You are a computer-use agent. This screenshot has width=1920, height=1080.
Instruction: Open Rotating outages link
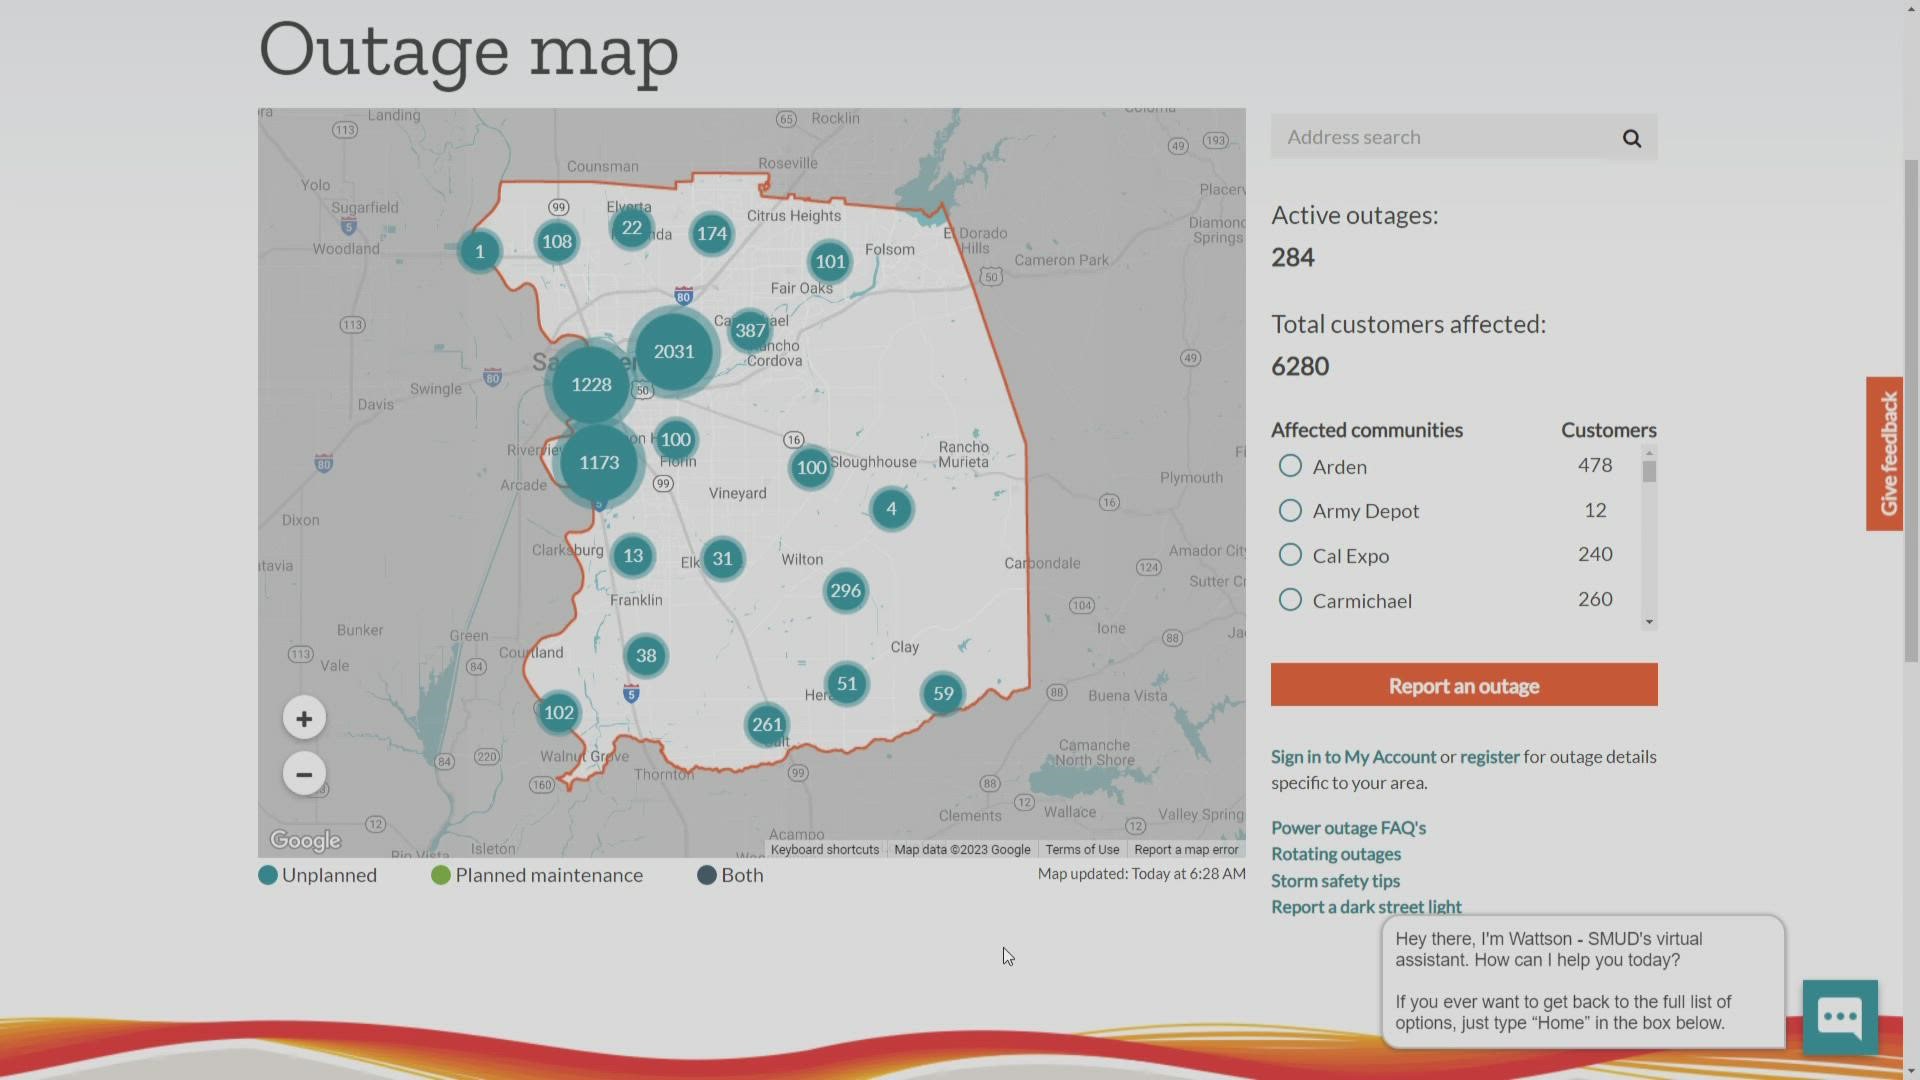click(1336, 854)
